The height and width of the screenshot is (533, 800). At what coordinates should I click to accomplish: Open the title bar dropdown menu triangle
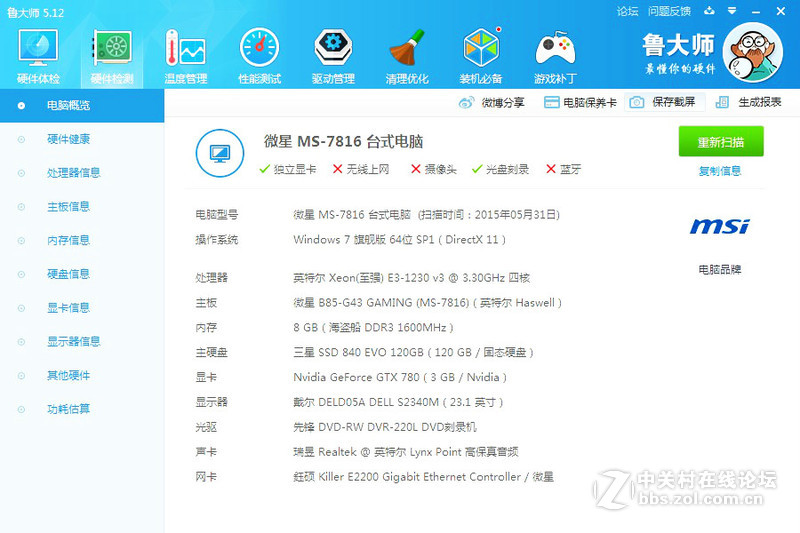732,11
